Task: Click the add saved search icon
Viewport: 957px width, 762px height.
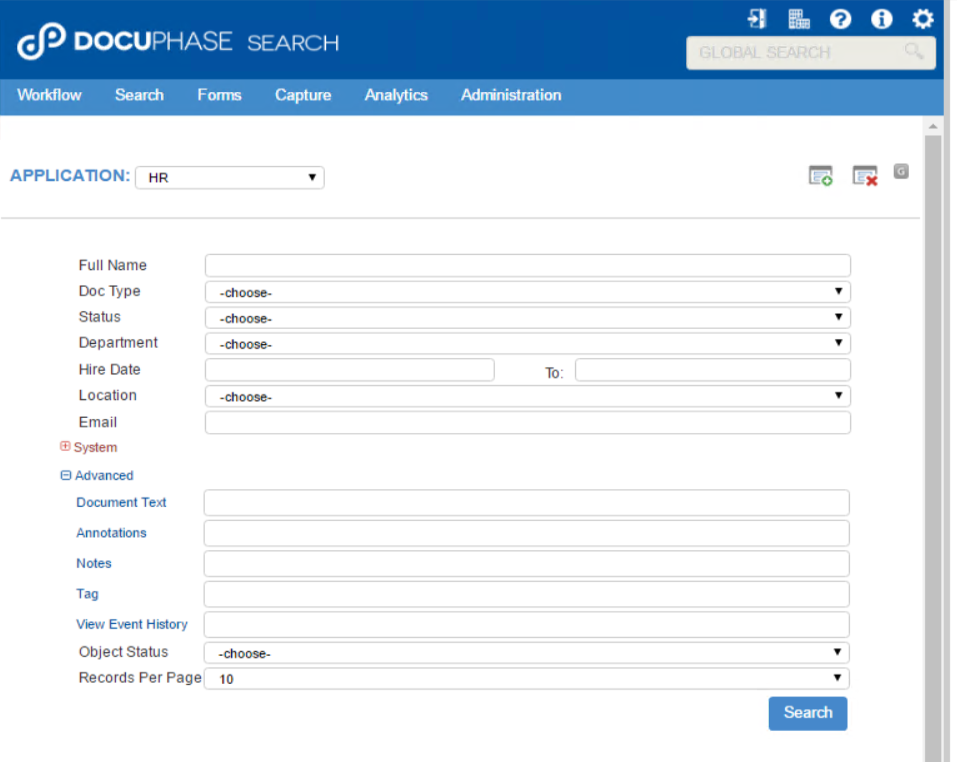Action: pyautogui.click(x=820, y=175)
